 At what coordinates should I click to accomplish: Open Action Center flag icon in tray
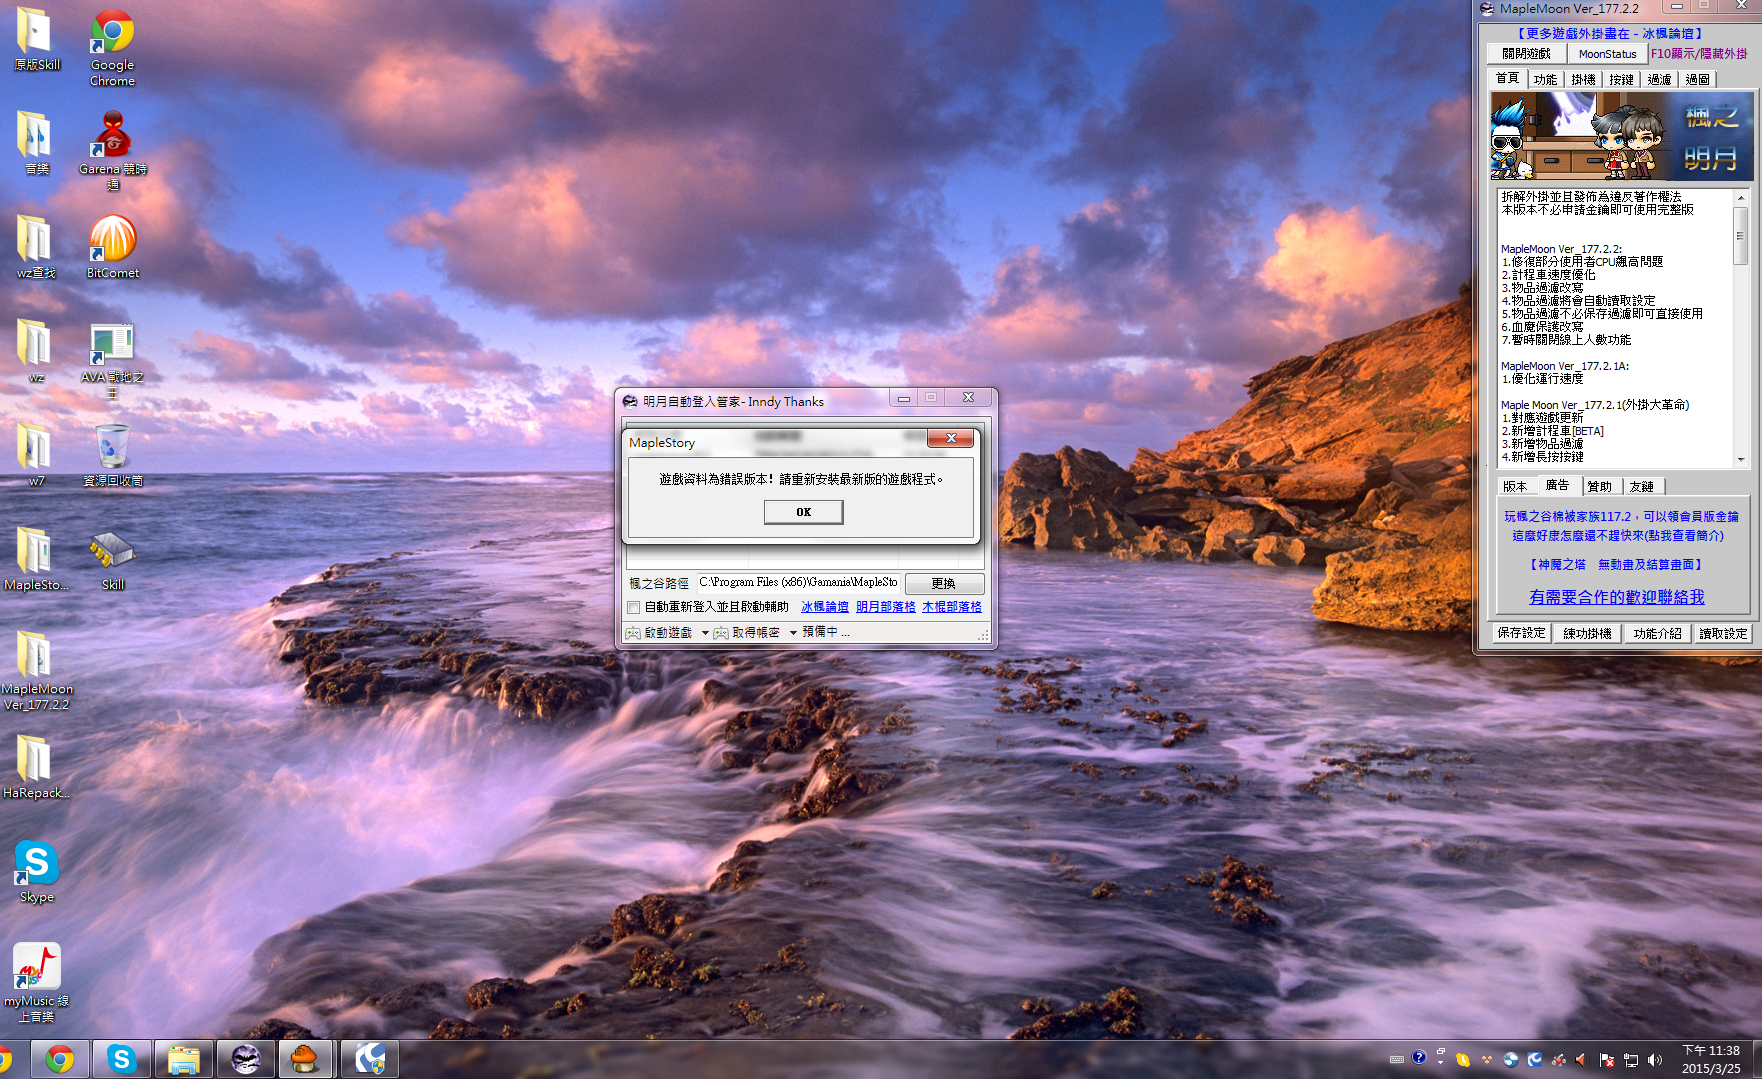(1607, 1060)
